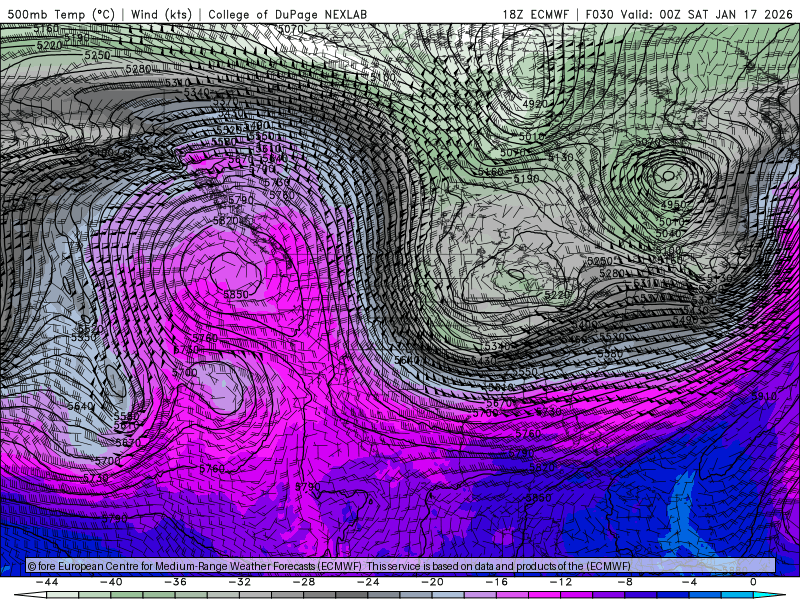Click the -40 color scale label

(111, 582)
